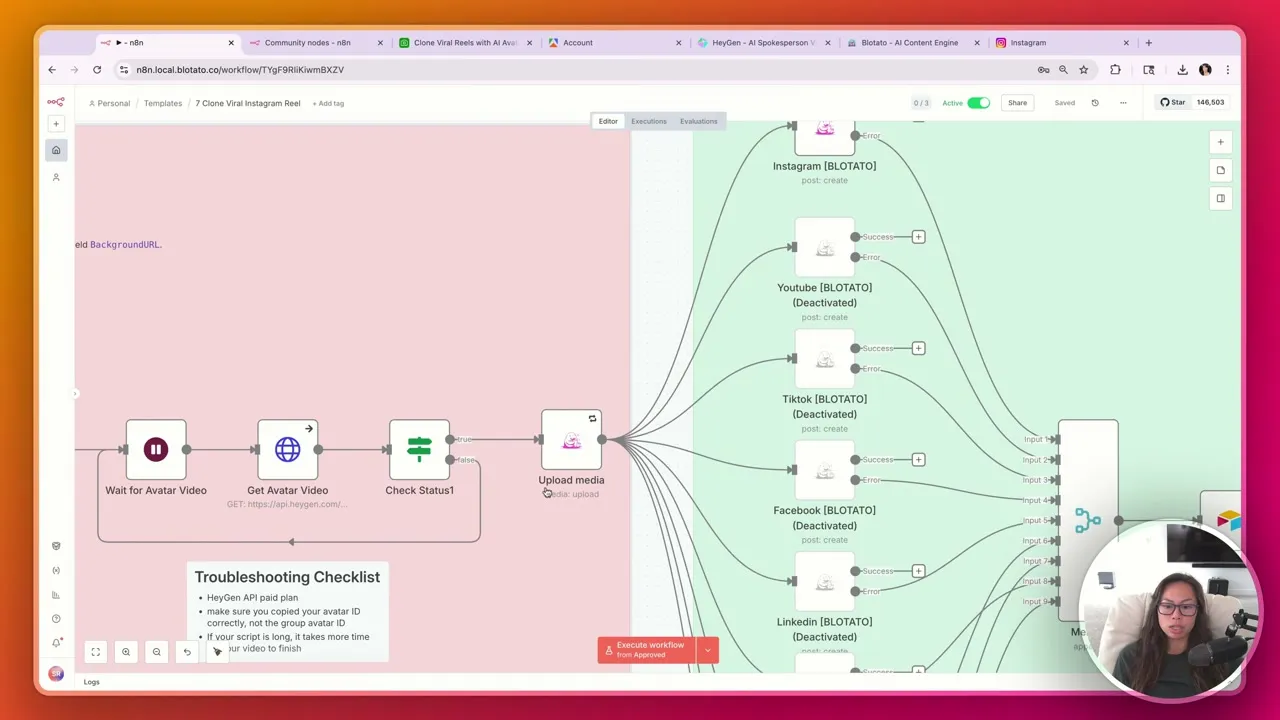
Task: Select the Merge node icon
Action: click(x=1088, y=520)
